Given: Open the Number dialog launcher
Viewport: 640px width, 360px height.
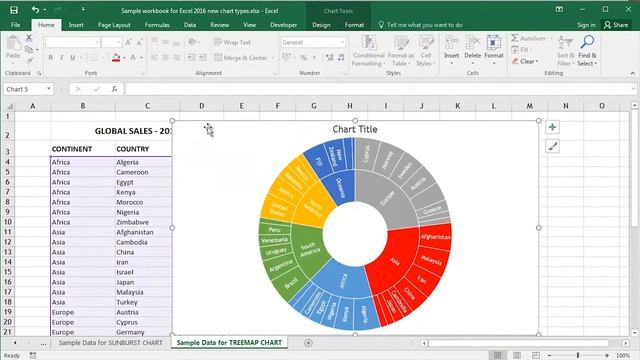Looking at the screenshot, I should tap(345, 73).
